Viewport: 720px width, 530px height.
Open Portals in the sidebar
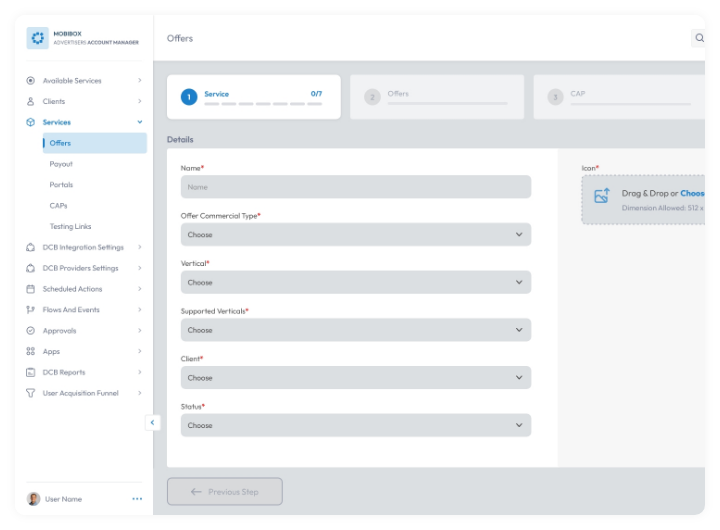tap(61, 185)
